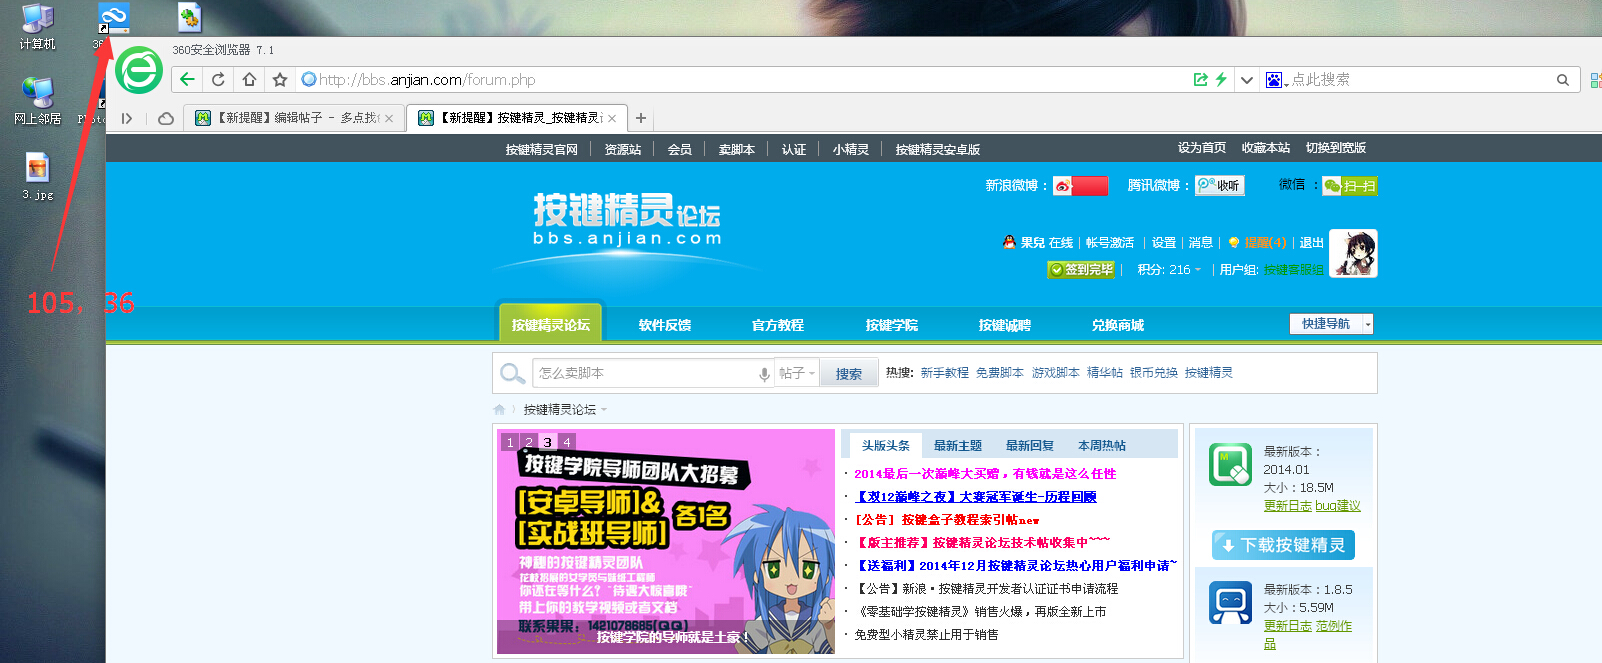1602x663 pixels.
Task: Click the share icon in address bar
Action: coord(1200,79)
